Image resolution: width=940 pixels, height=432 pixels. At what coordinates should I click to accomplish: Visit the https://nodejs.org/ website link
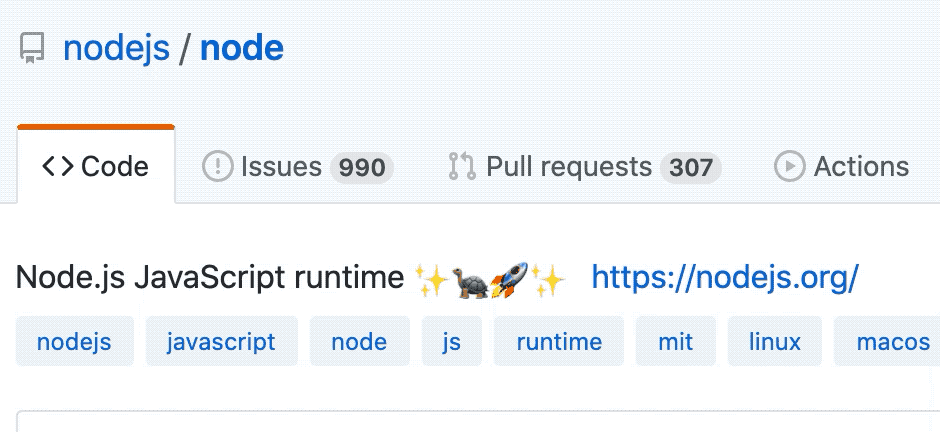(x=725, y=278)
